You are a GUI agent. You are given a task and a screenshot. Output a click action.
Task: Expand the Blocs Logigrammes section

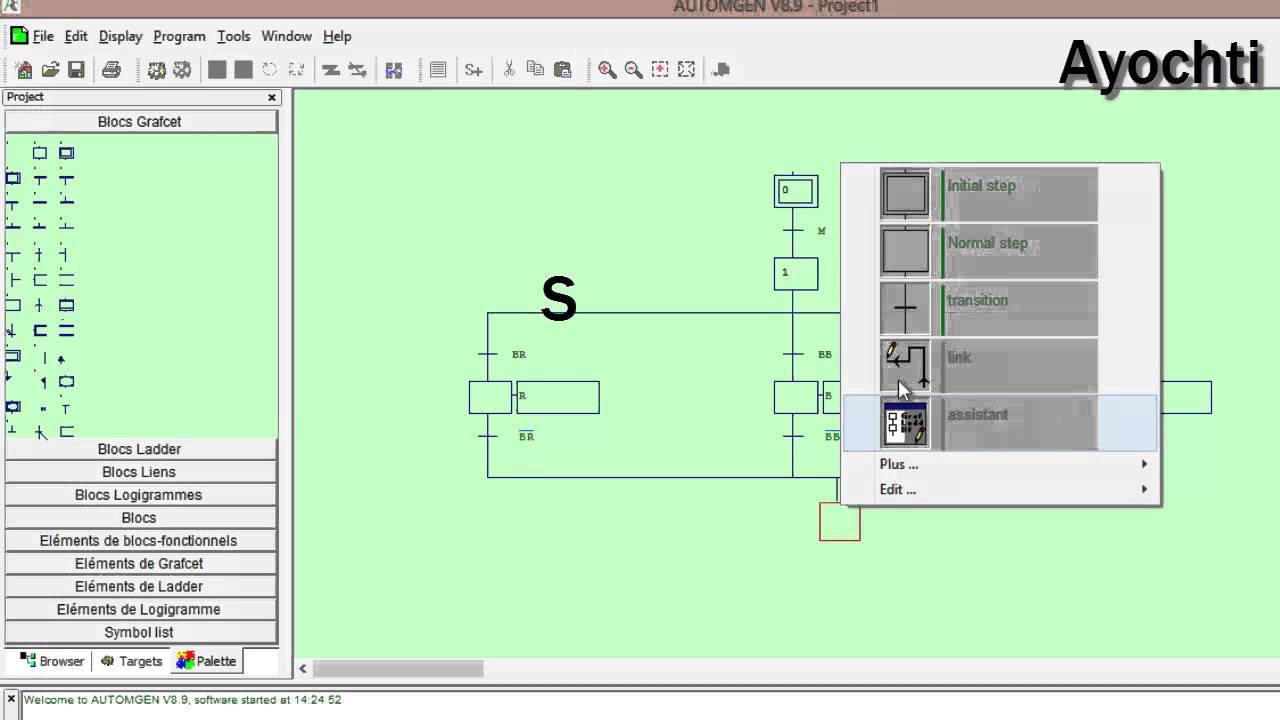point(140,495)
